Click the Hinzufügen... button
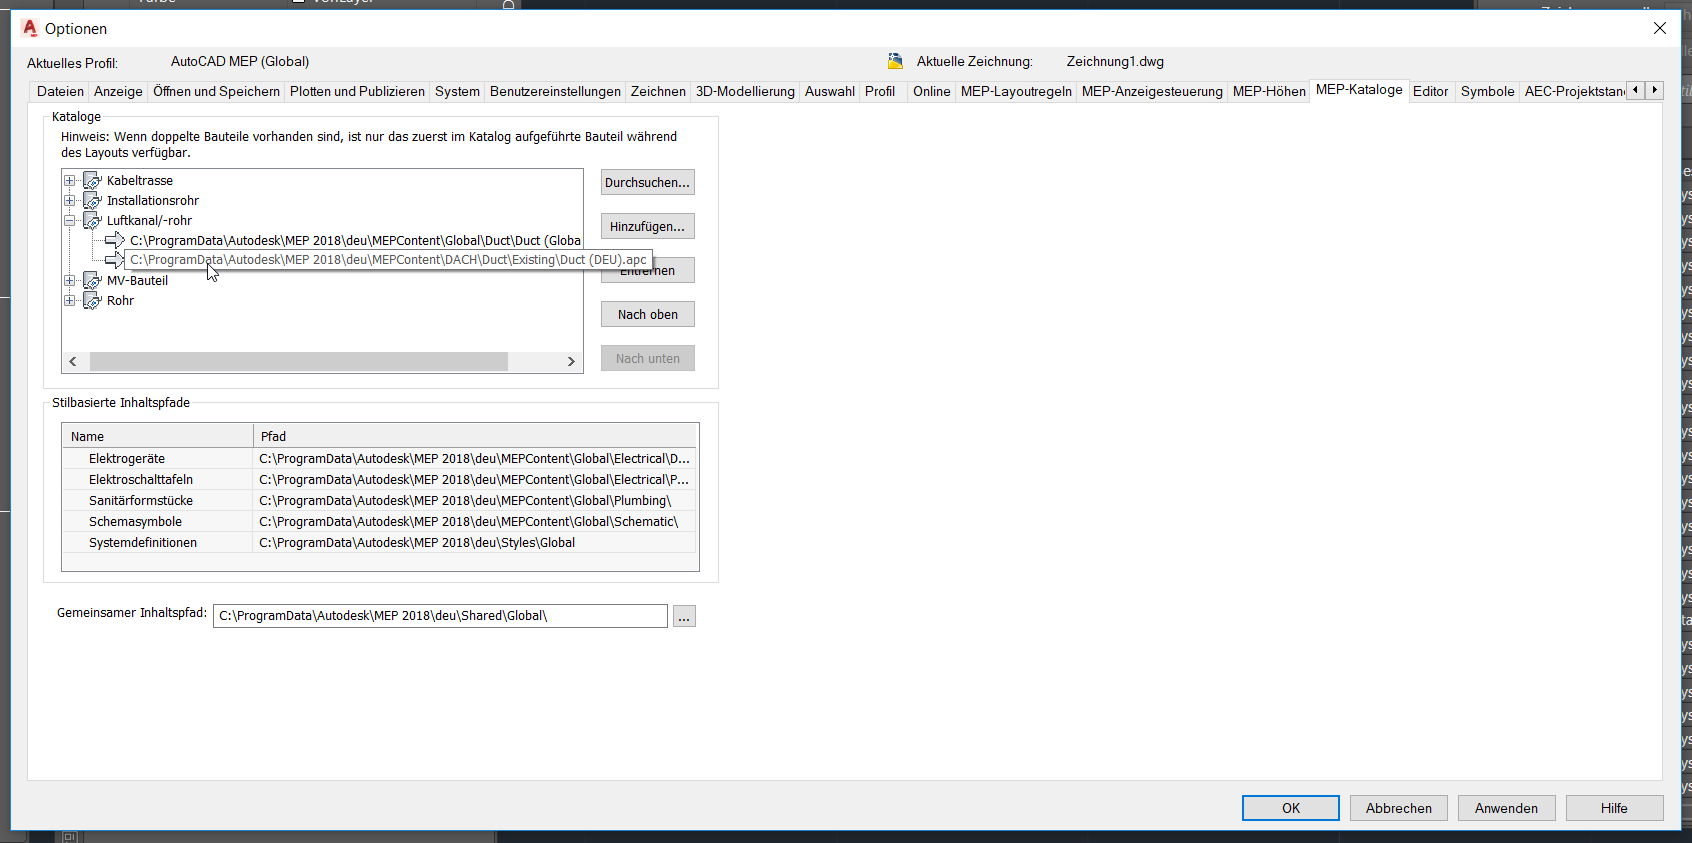 click(x=648, y=226)
